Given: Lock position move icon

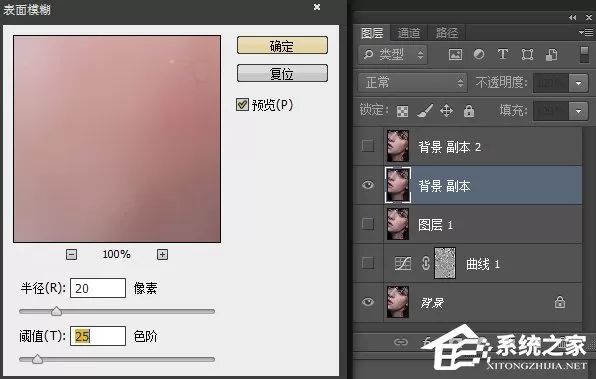Looking at the screenshot, I should pyautogui.click(x=446, y=111).
